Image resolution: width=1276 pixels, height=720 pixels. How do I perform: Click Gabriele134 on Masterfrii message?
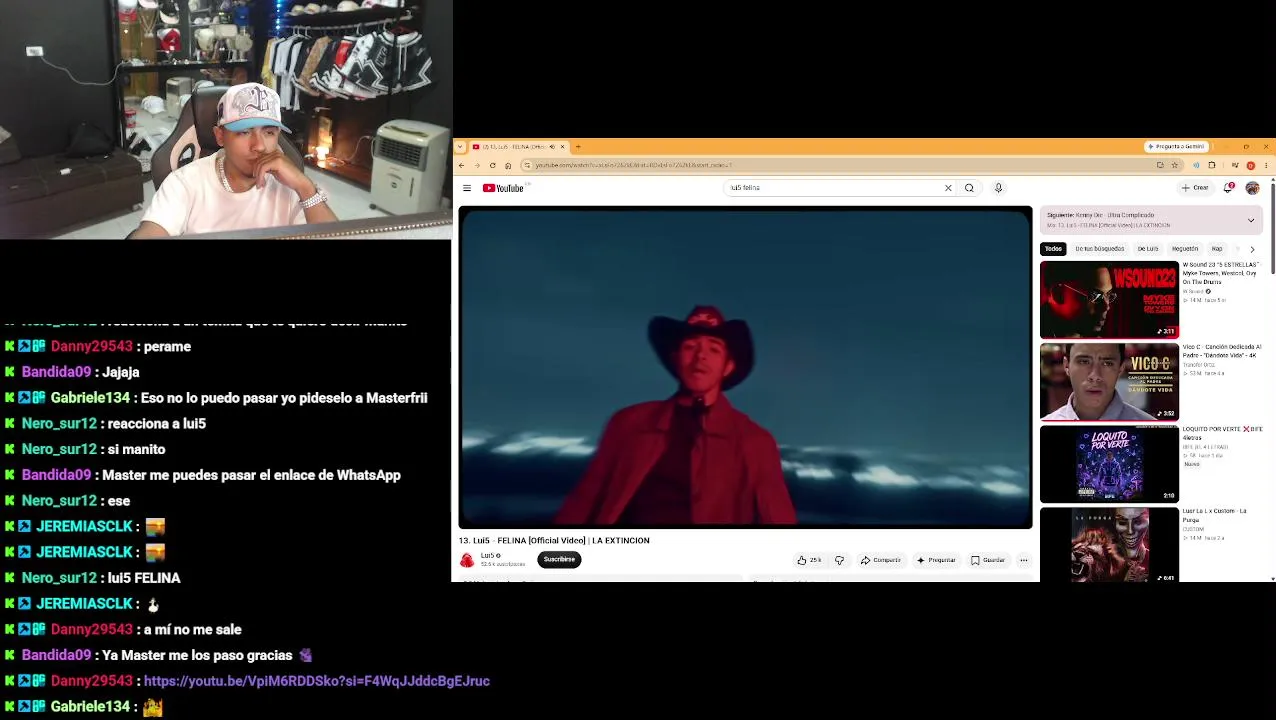(90, 398)
